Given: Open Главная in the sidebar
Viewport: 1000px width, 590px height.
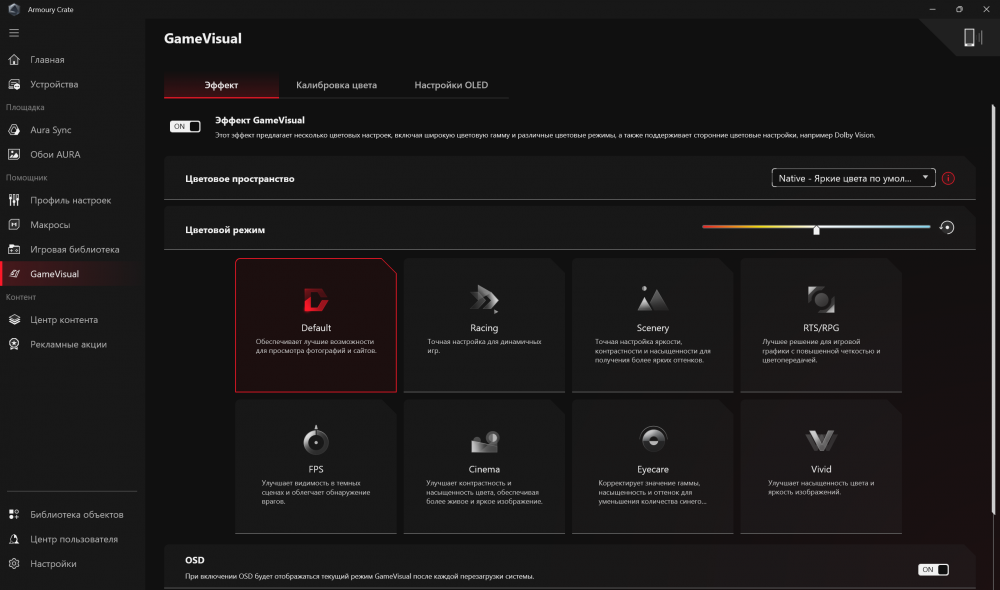Looking at the screenshot, I should [47, 59].
